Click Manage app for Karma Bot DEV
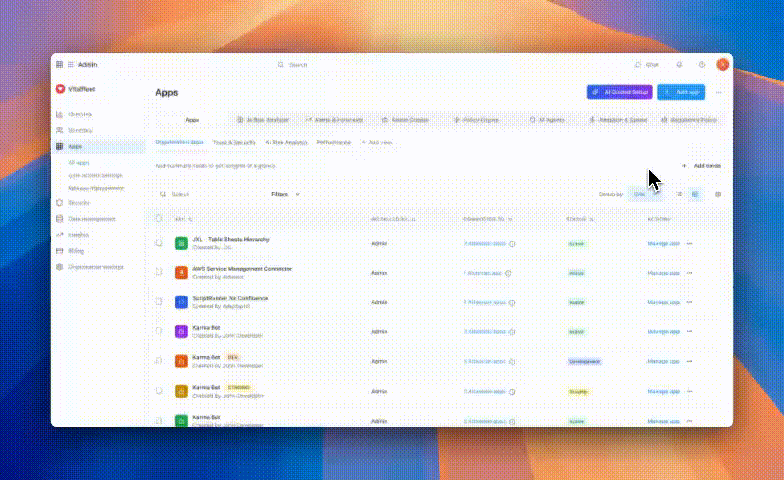 coord(664,361)
